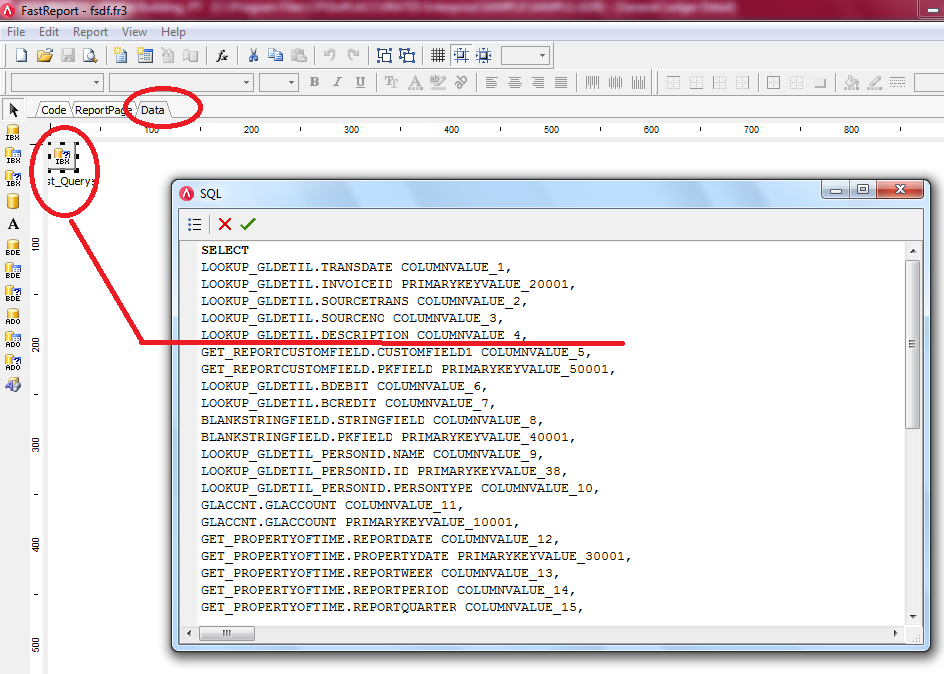Open the Report menu
Screen dimensions: 944x674
(90, 32)
